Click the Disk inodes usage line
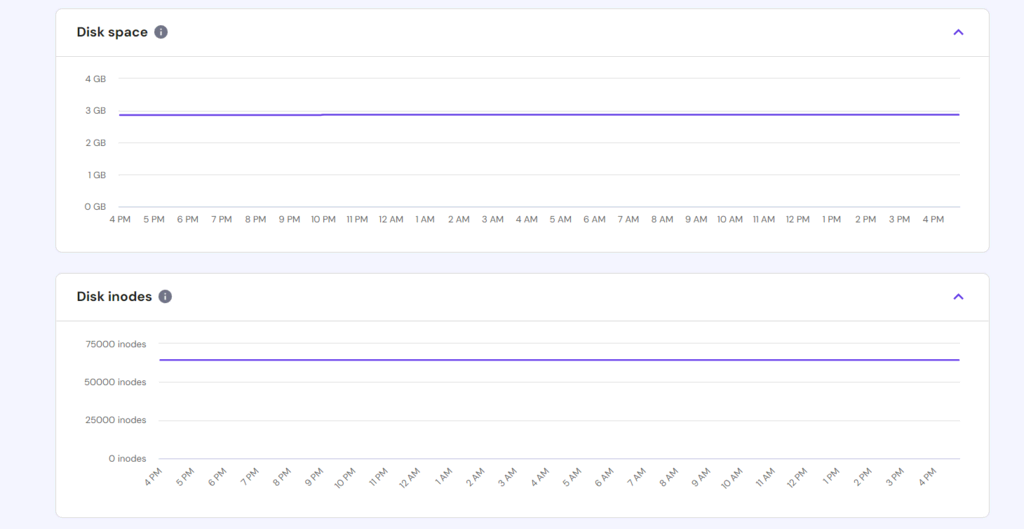 [x=559, y=360]
